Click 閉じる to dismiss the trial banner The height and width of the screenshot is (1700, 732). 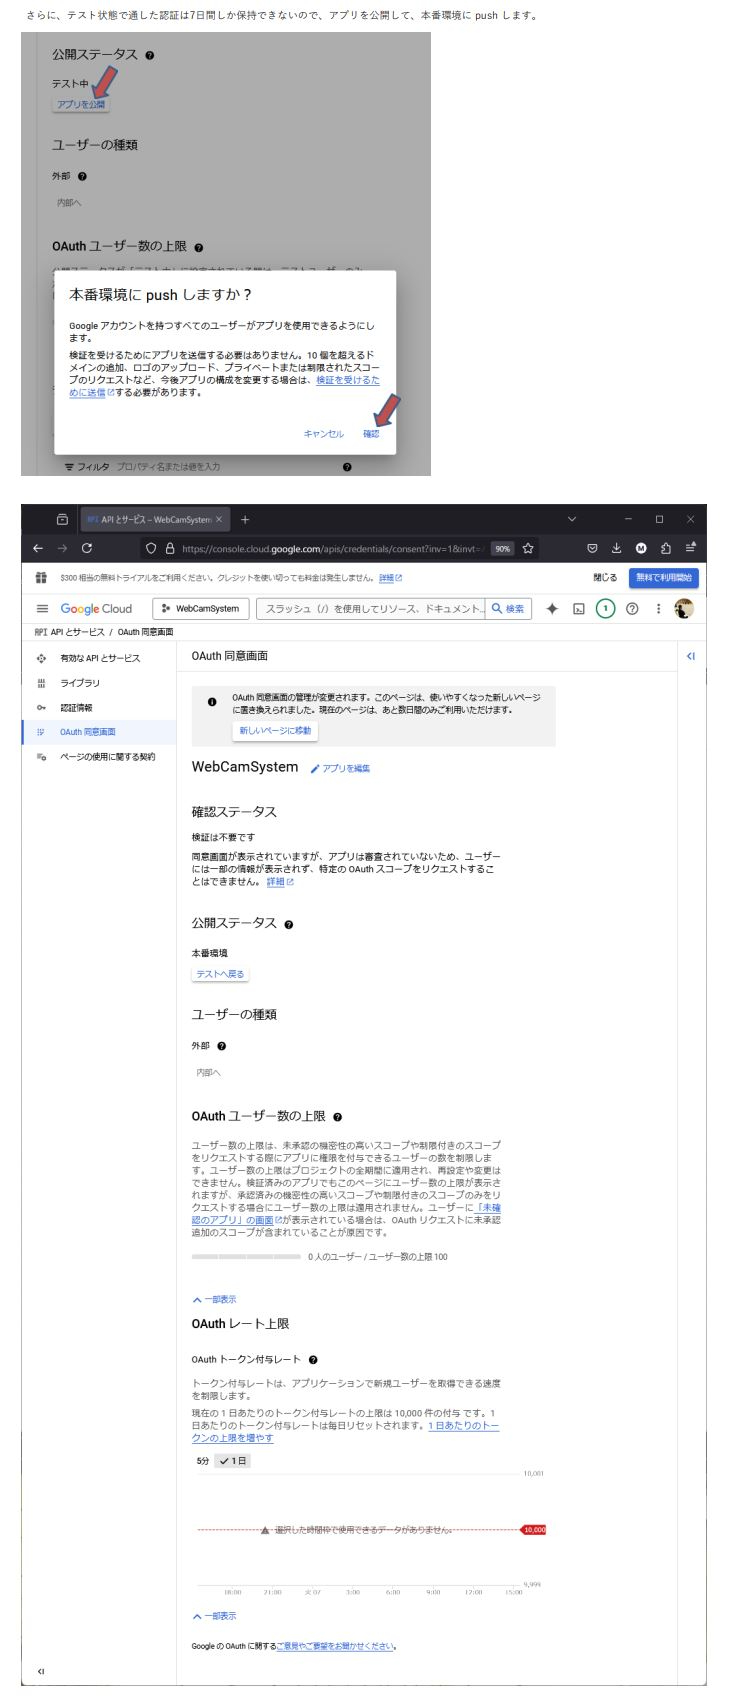[603, 578]
